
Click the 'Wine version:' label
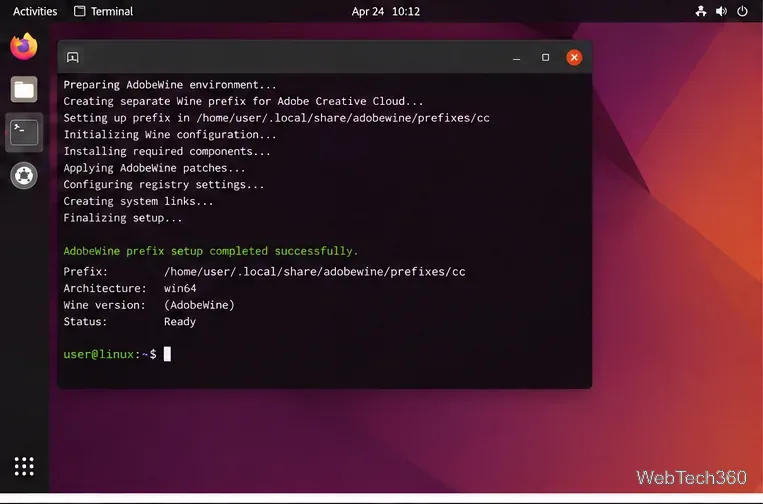click(104, 305)
